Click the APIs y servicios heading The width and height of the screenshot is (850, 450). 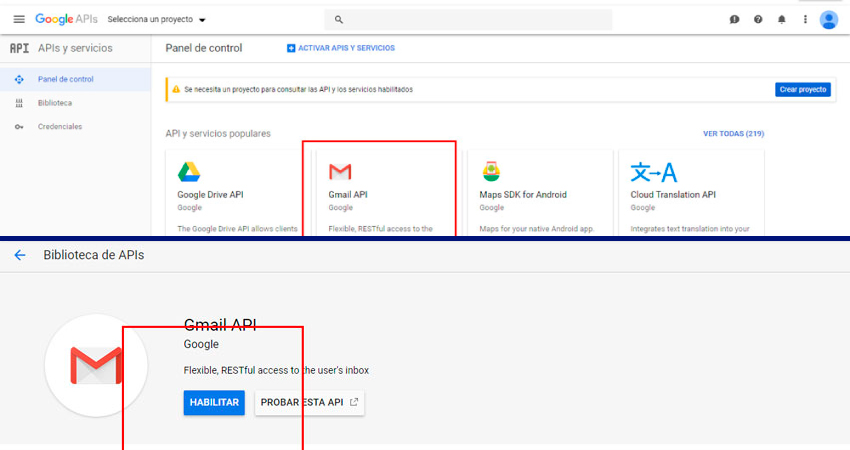[x=75, y=48]
